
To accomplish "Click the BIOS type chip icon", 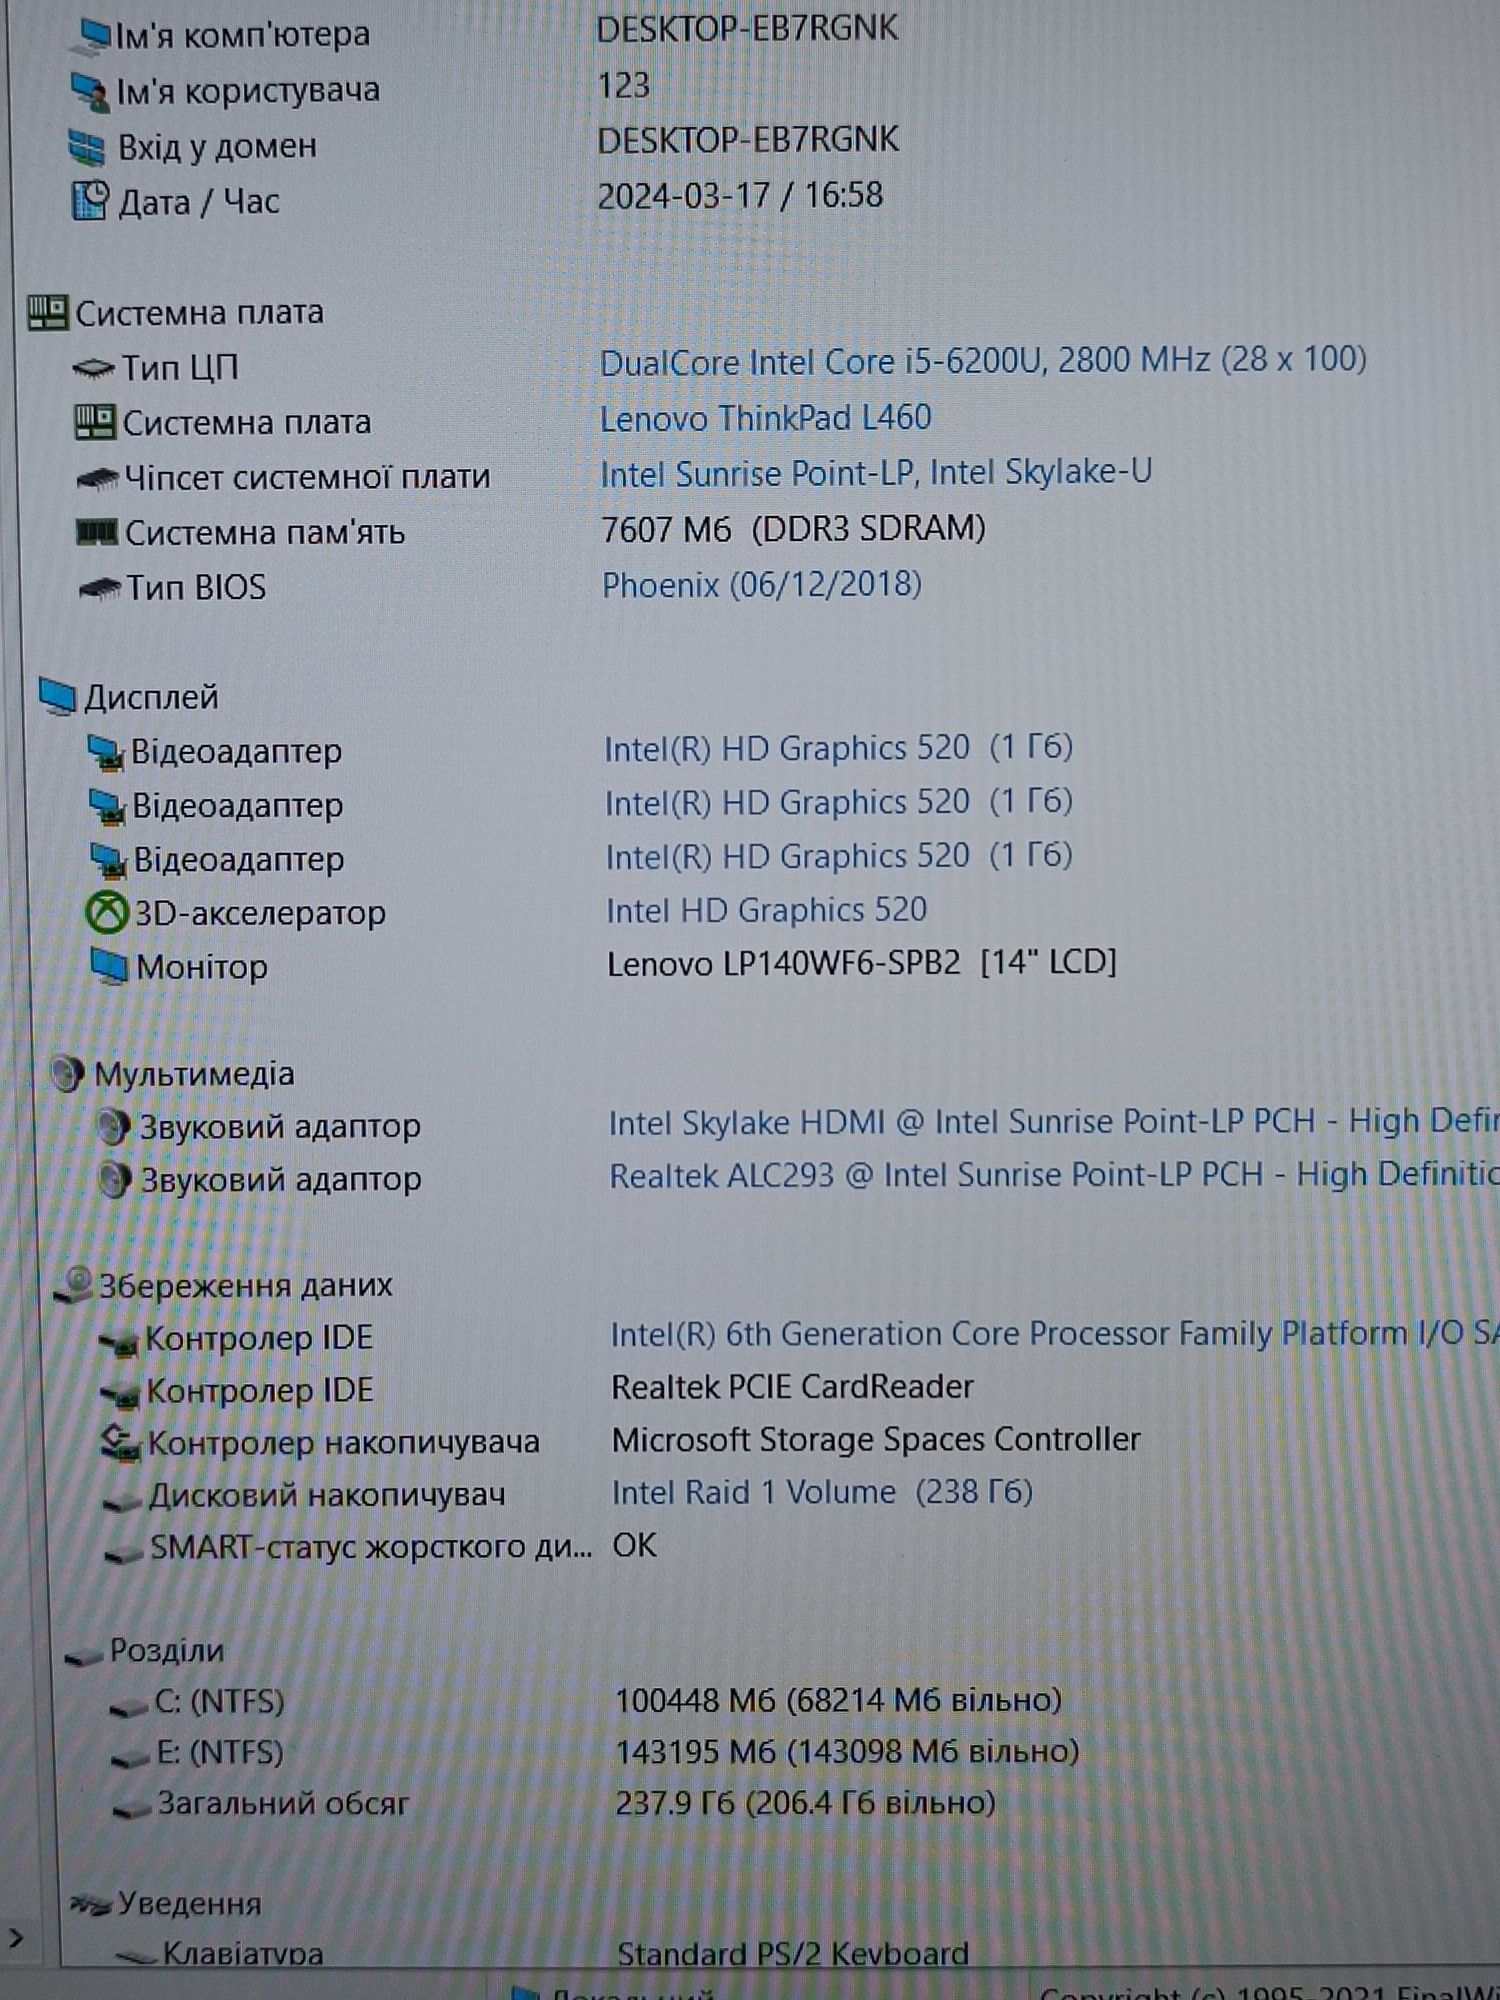I will (x=100, y=588).
